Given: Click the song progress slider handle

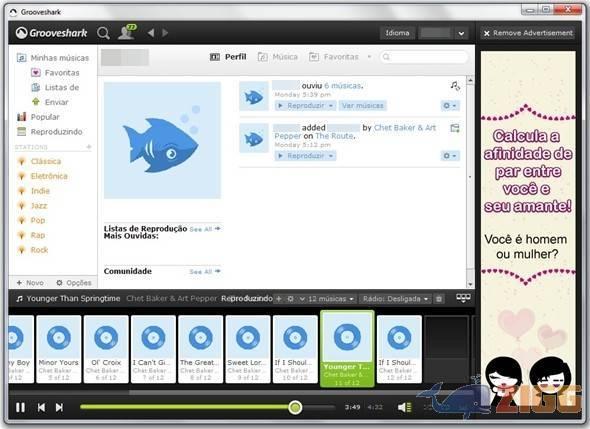Looking at the screenshot, I should [295, 407].
